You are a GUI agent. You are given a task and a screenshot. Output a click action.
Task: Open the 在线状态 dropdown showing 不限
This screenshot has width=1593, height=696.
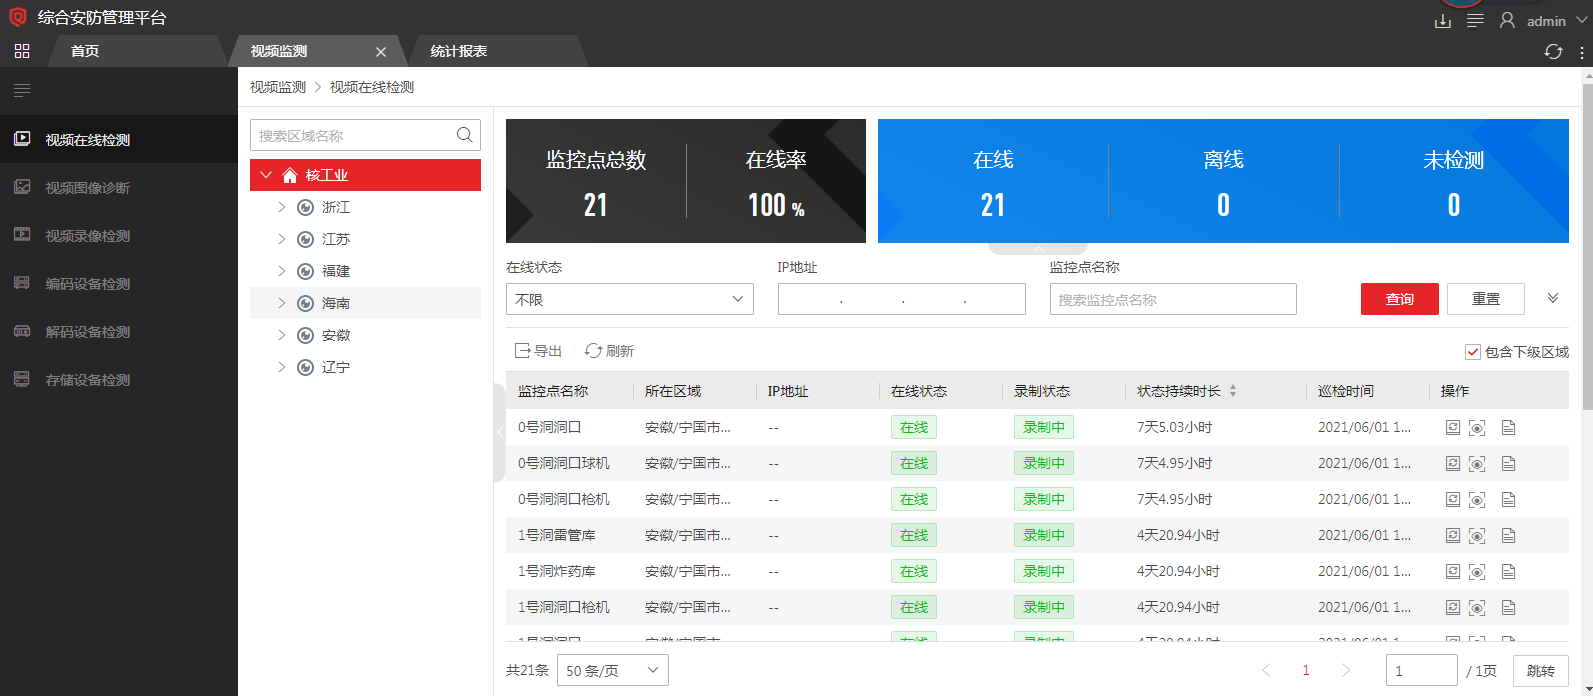point(630,299)
